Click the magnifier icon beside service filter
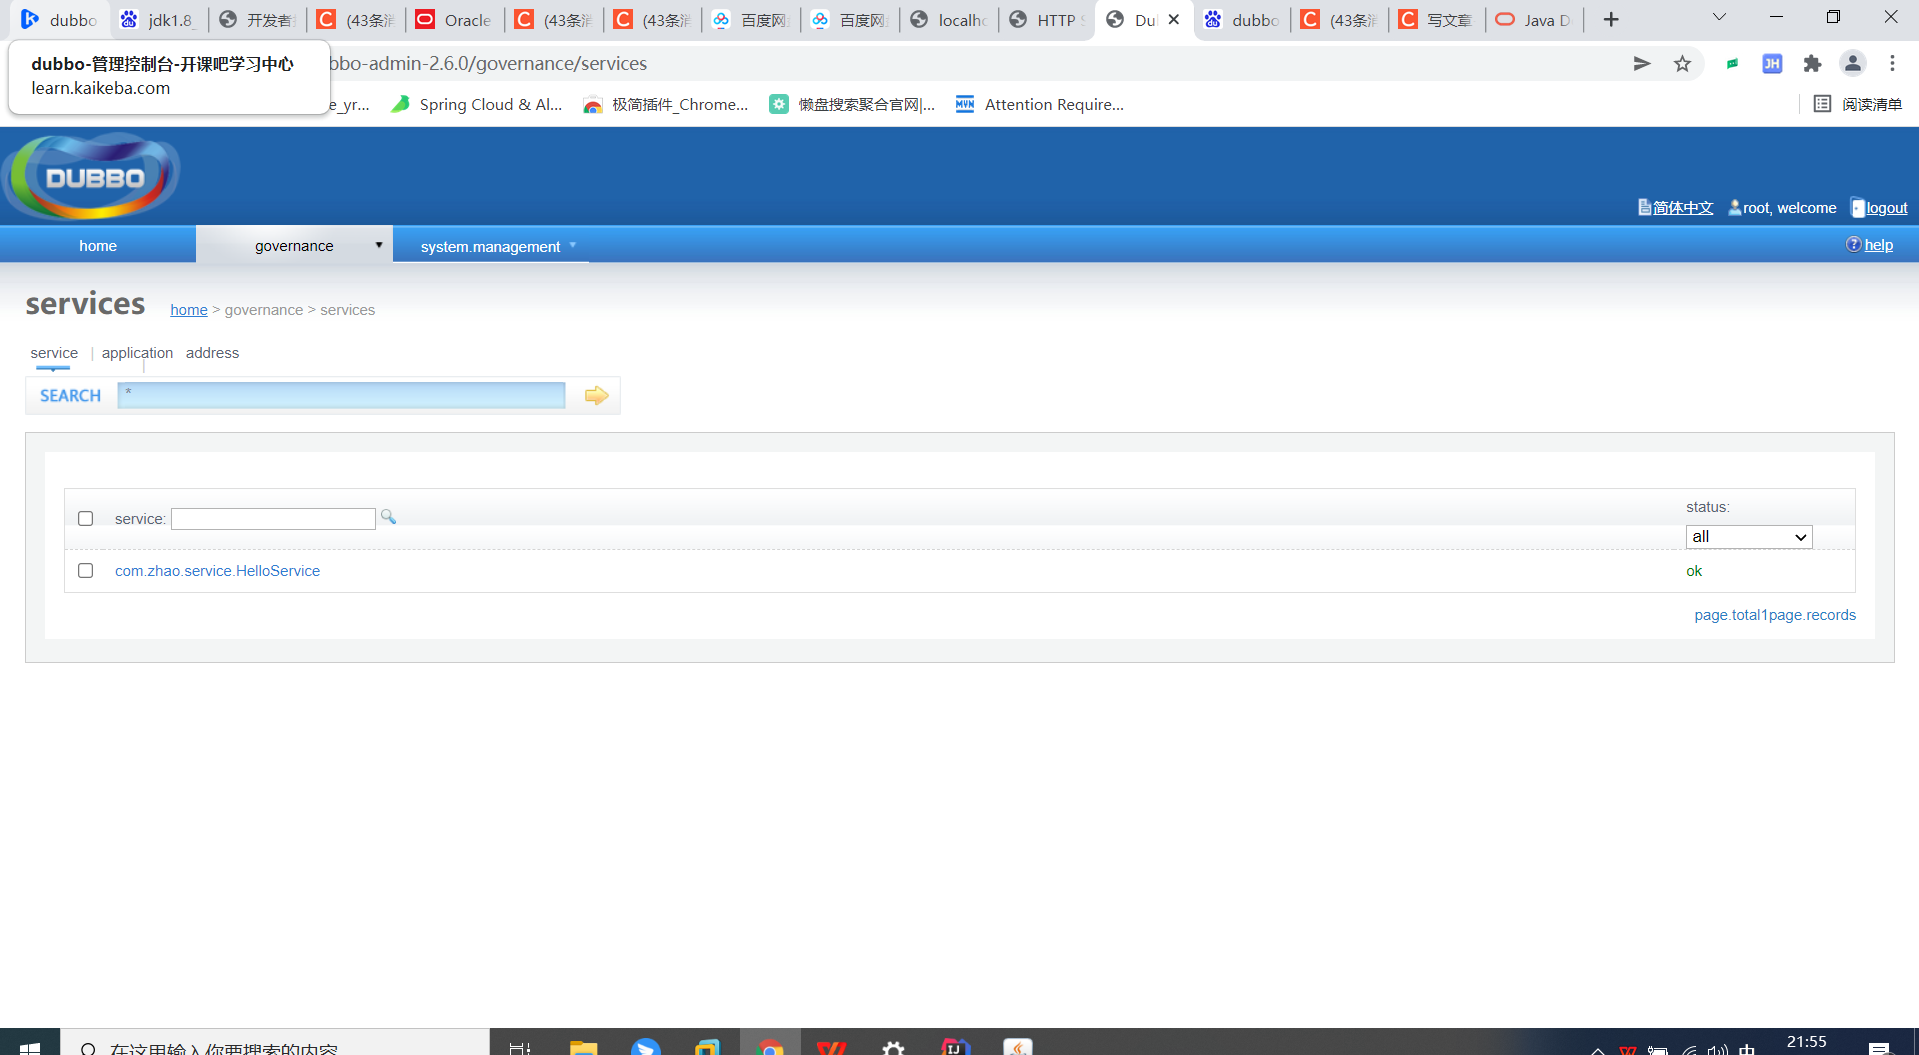Image resolution: width=1919 pixels, height=1055 pixels. coord(388,517)
